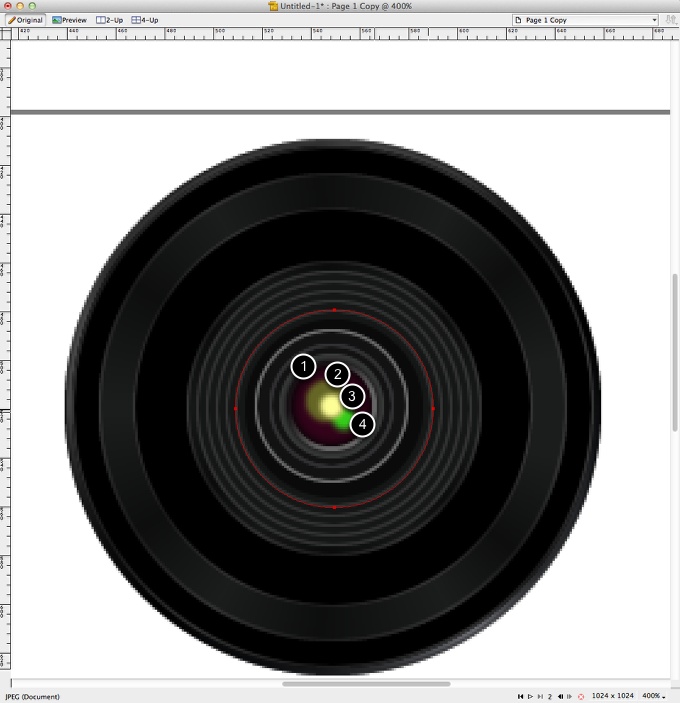Play the animation frames
680x703 pixels.
[530, 696]
